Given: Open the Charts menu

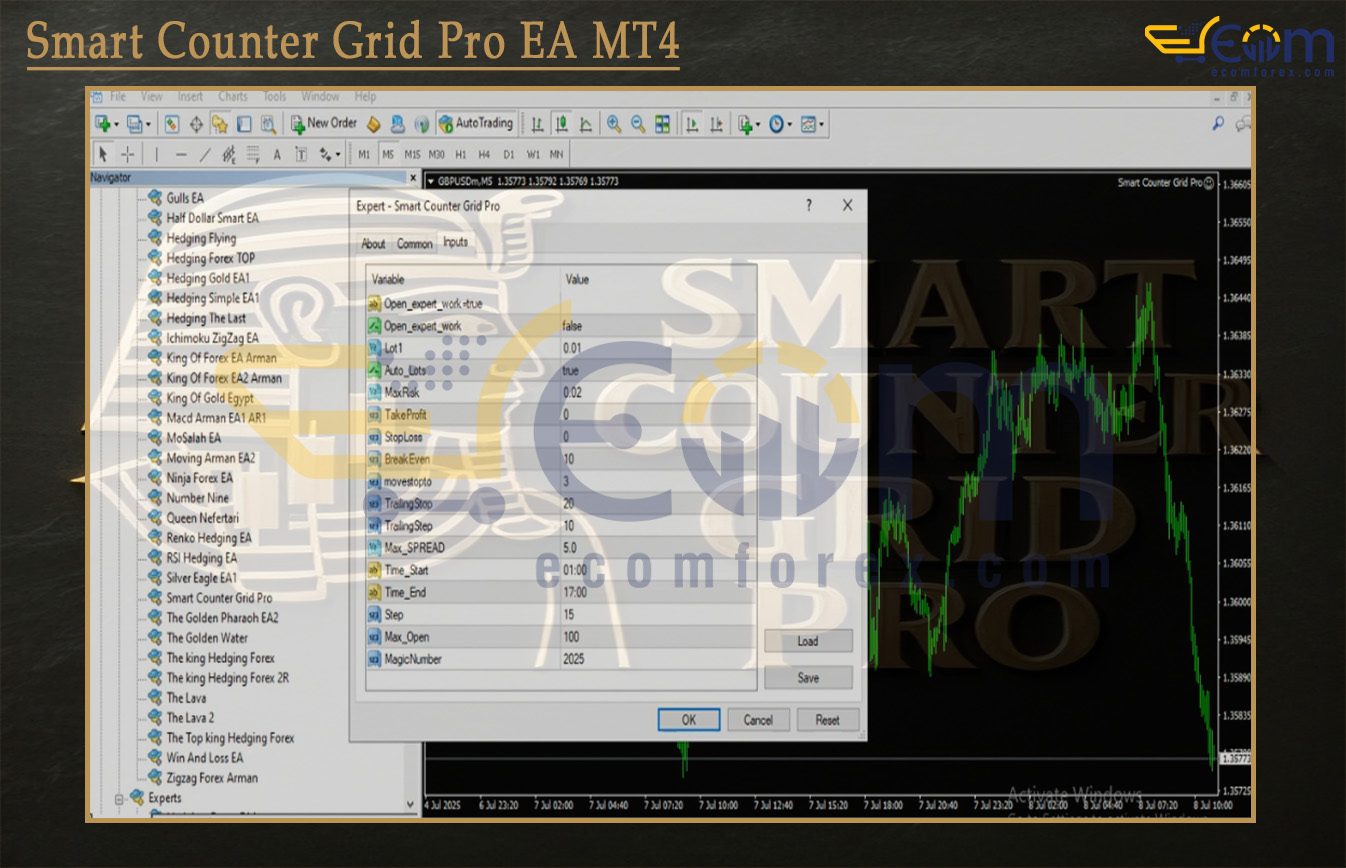Looking at the screenshot, I should pos(232,97).
